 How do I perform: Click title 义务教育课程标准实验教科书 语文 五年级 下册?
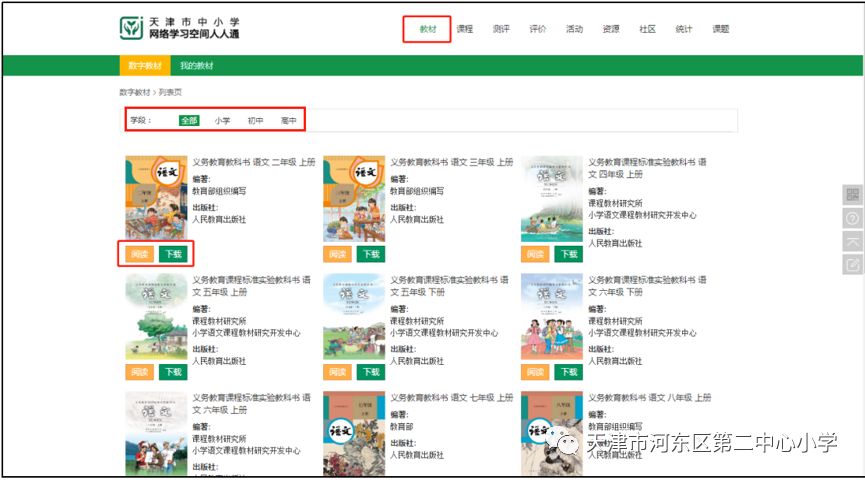[450, 286]
